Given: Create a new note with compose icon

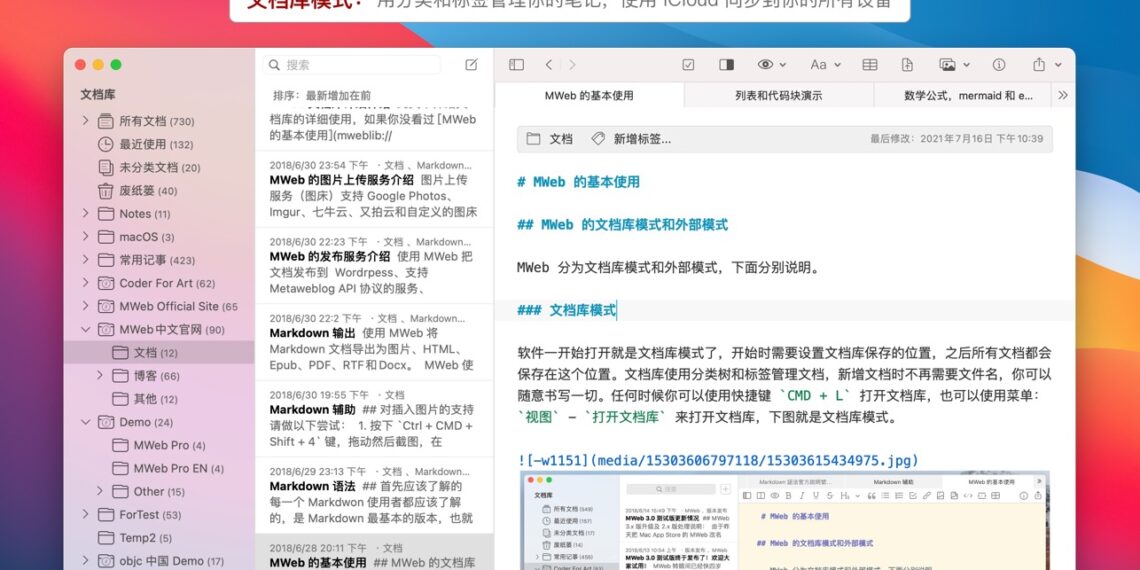Looking at the screenshot, I should coord(471,65).
